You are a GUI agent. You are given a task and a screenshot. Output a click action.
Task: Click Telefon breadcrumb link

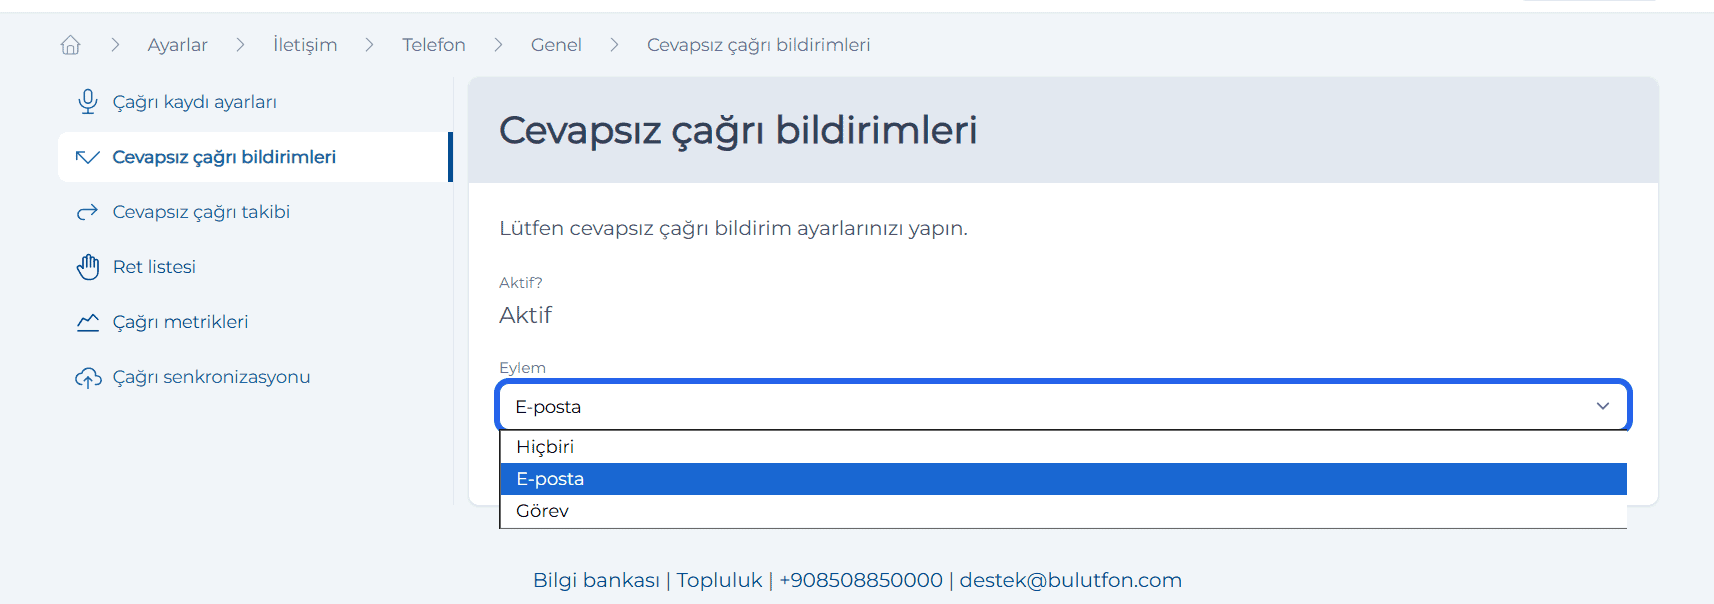[434, 45]
